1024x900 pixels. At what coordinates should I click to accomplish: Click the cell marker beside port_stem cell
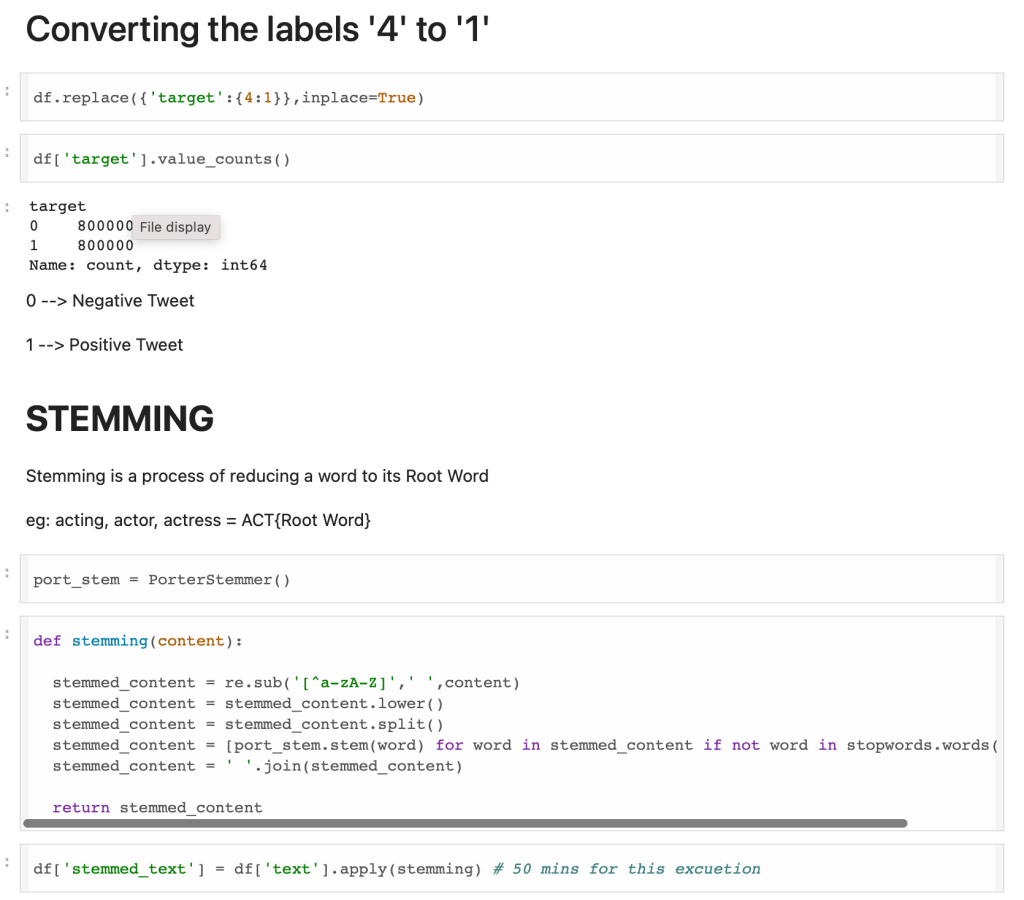(x=7, y=574)
